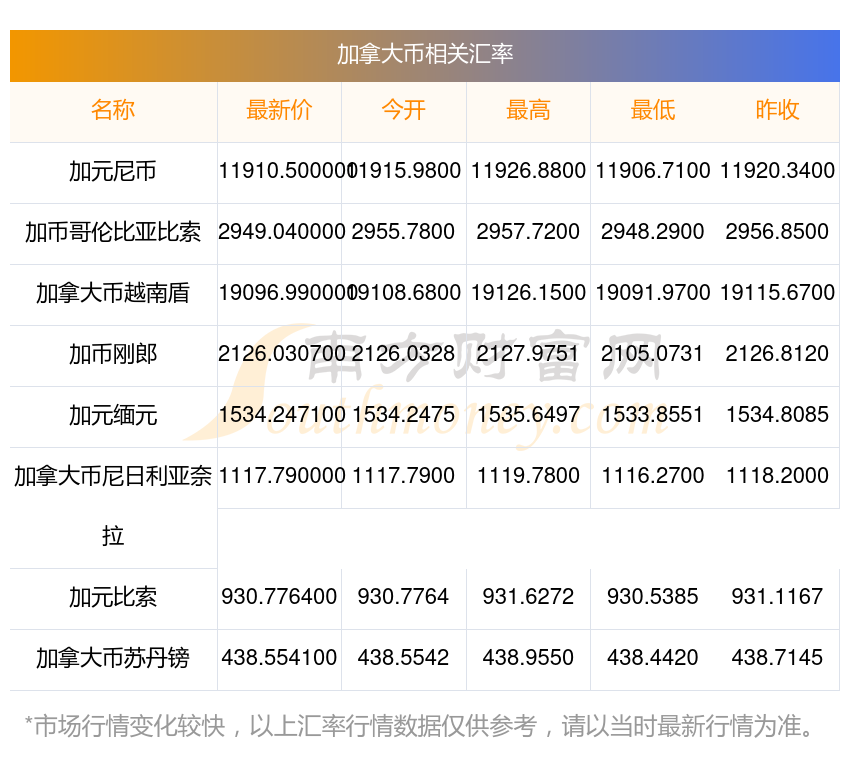850x757 pixels.
Task: Click the row name 加币刚郎
Action: (x=113, y=355)
